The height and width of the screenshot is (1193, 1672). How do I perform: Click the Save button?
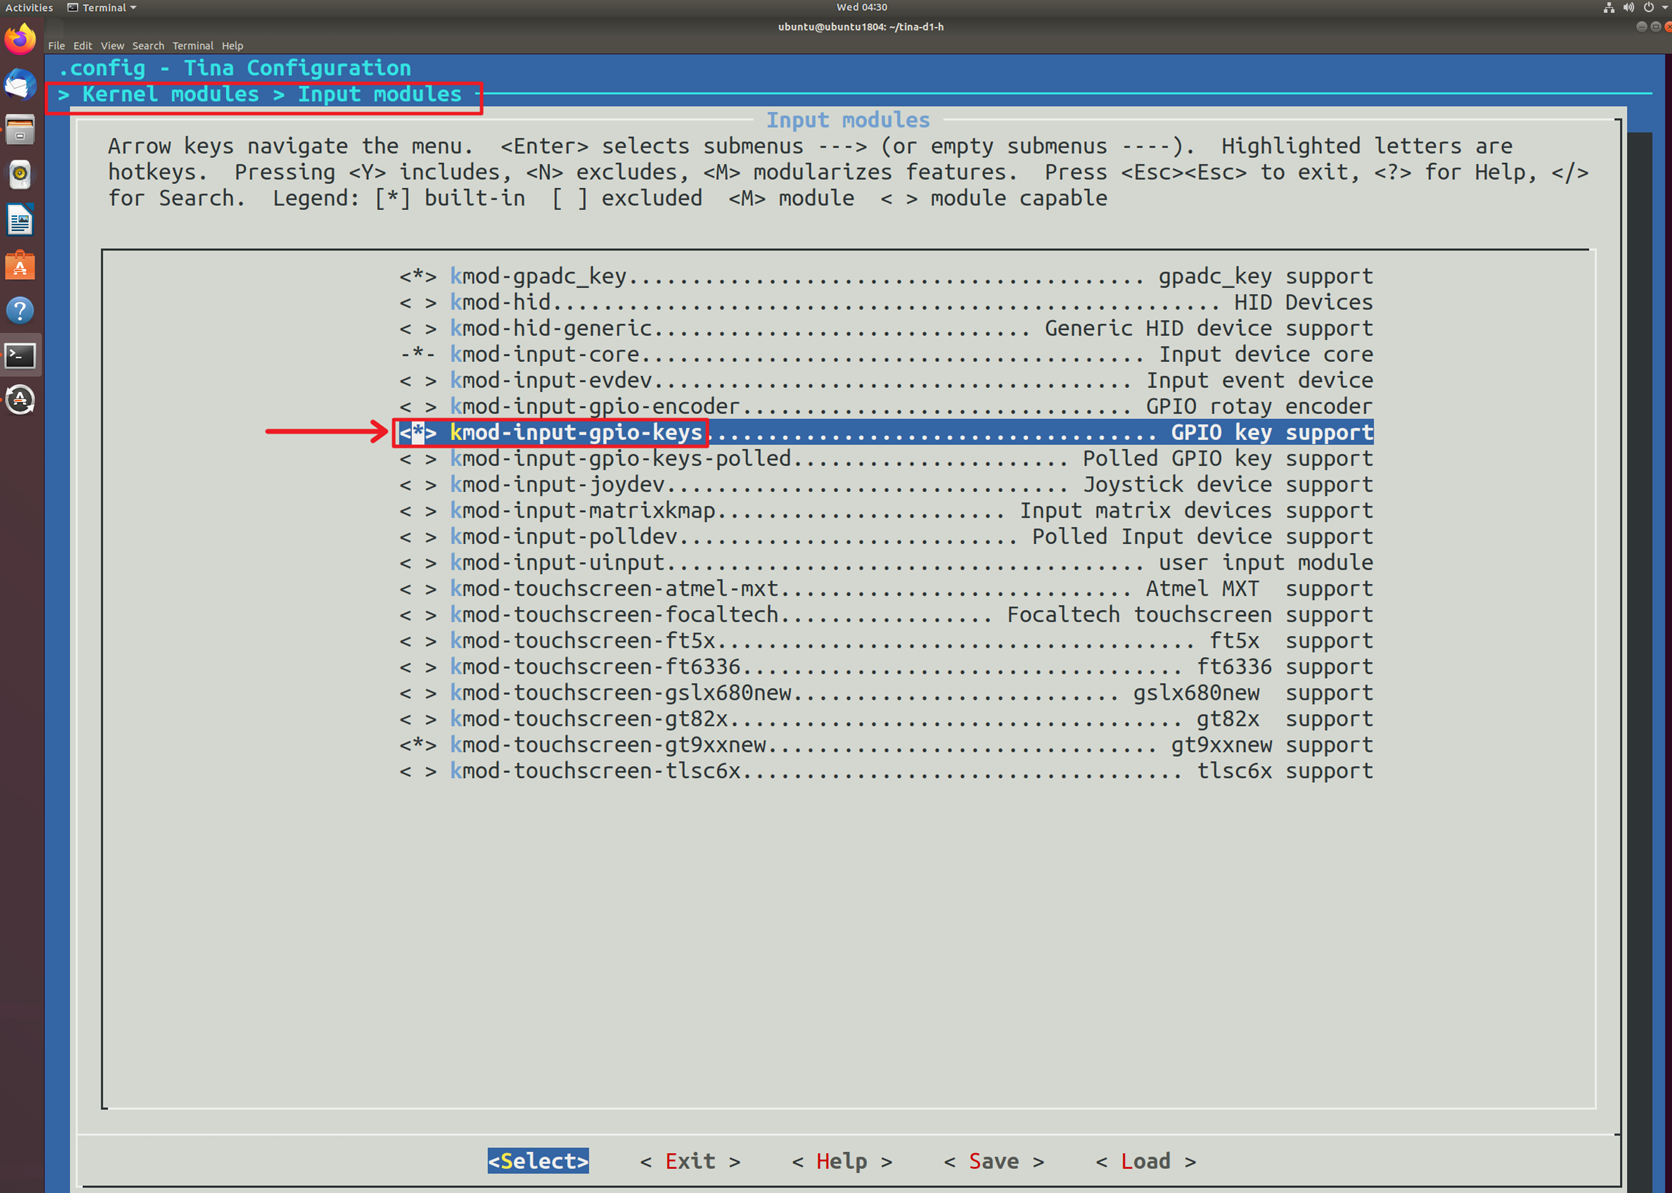pos(994,1161)
